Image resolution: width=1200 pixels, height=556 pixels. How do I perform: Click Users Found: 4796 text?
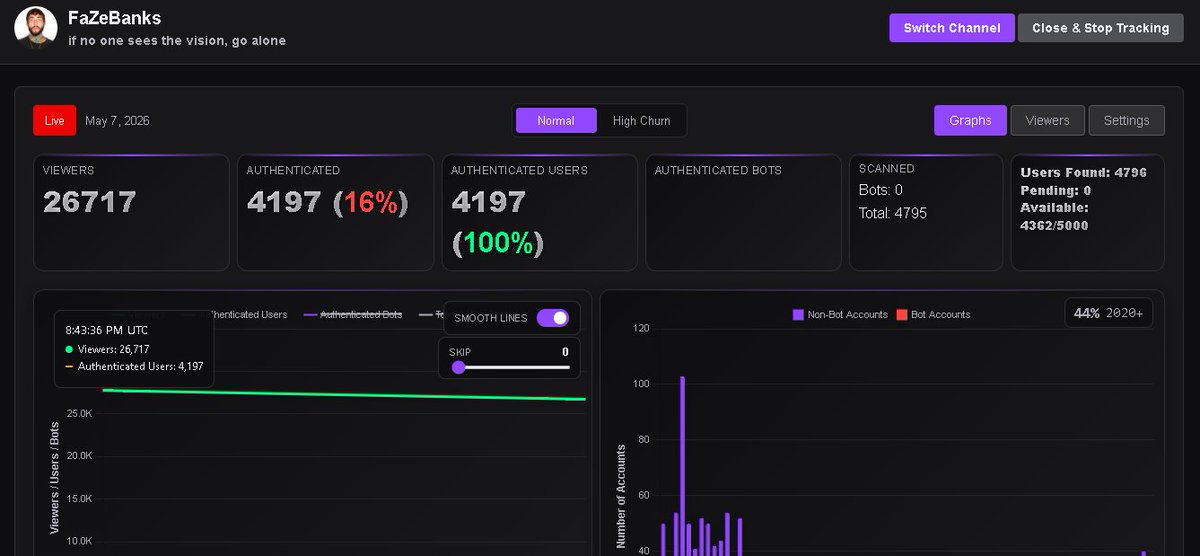pos(1083,172)
